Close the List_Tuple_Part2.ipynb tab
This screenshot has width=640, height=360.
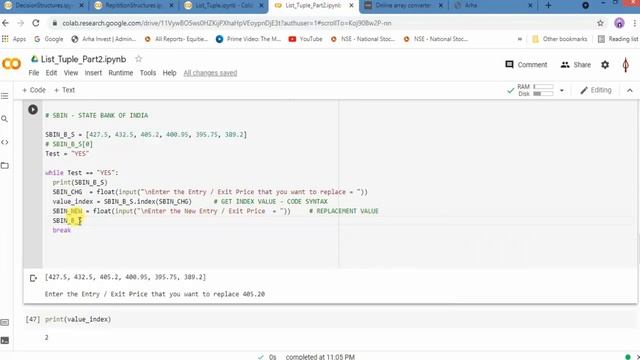click(352, 6)
